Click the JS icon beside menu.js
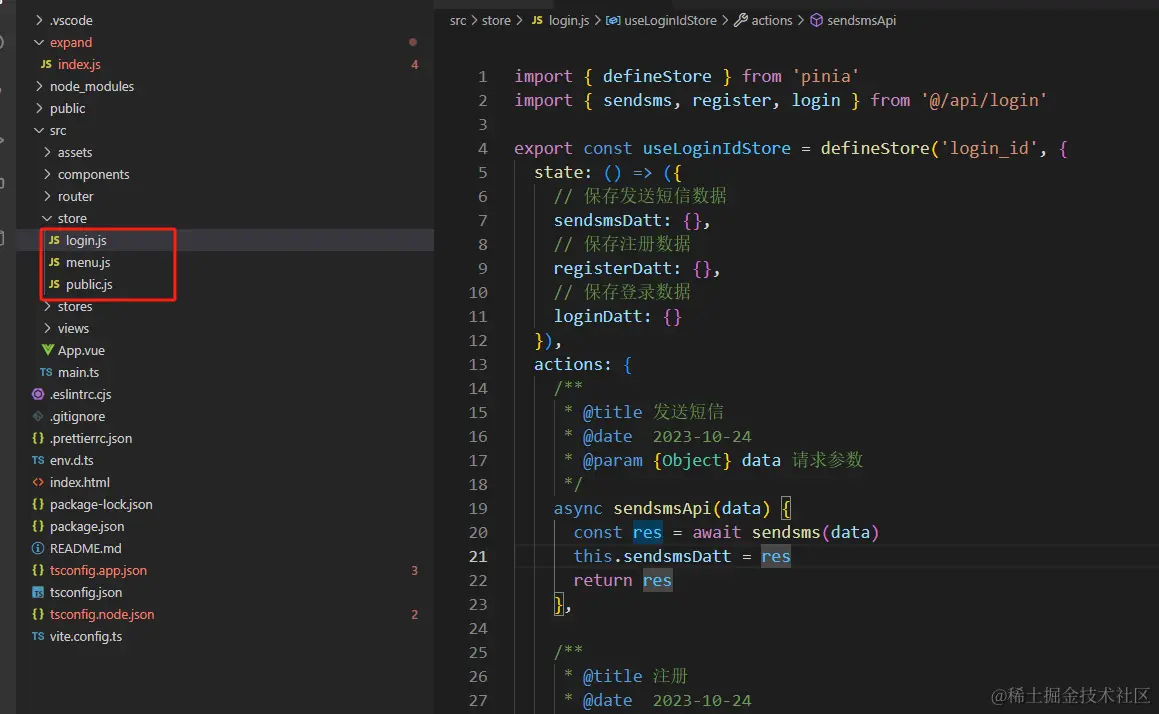Viewport: 1159px width, 714px height. click(54, 262)
